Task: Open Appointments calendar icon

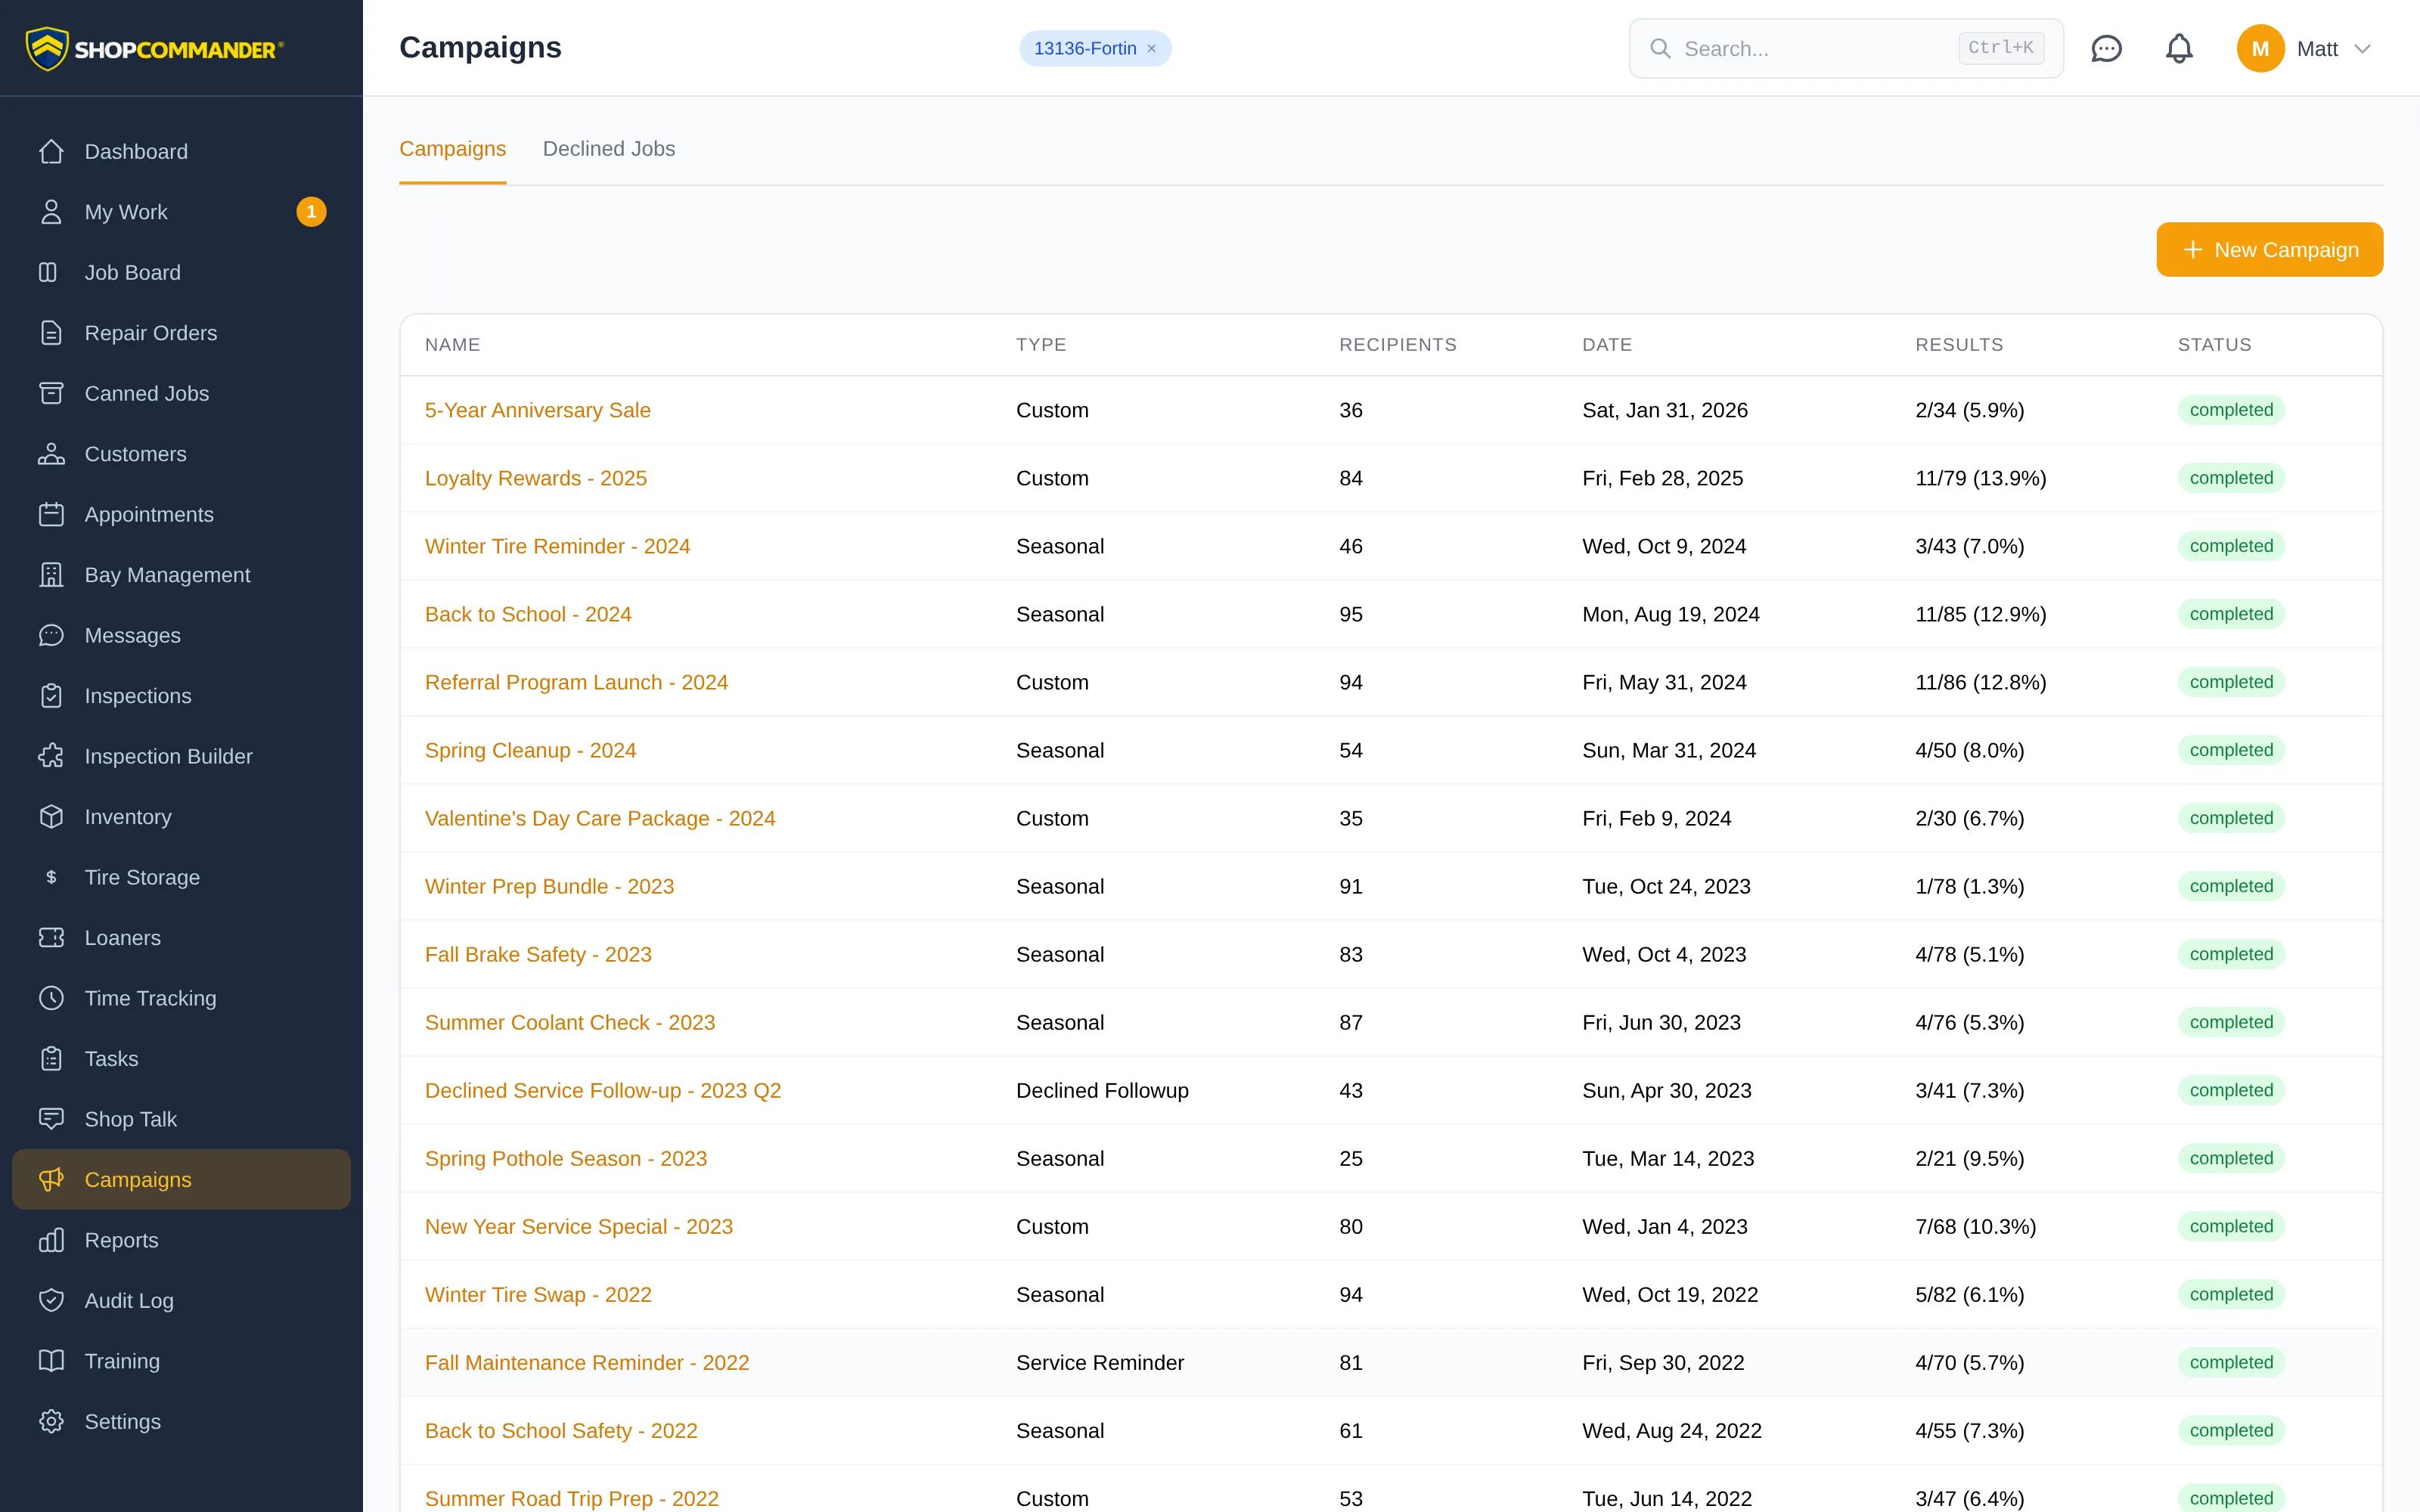Action: [51, 514]
